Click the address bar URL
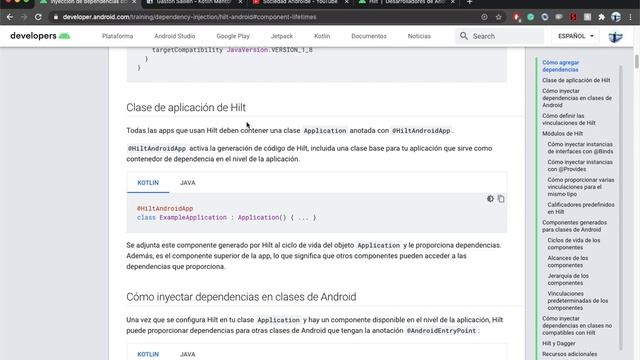 click(189, 17)
